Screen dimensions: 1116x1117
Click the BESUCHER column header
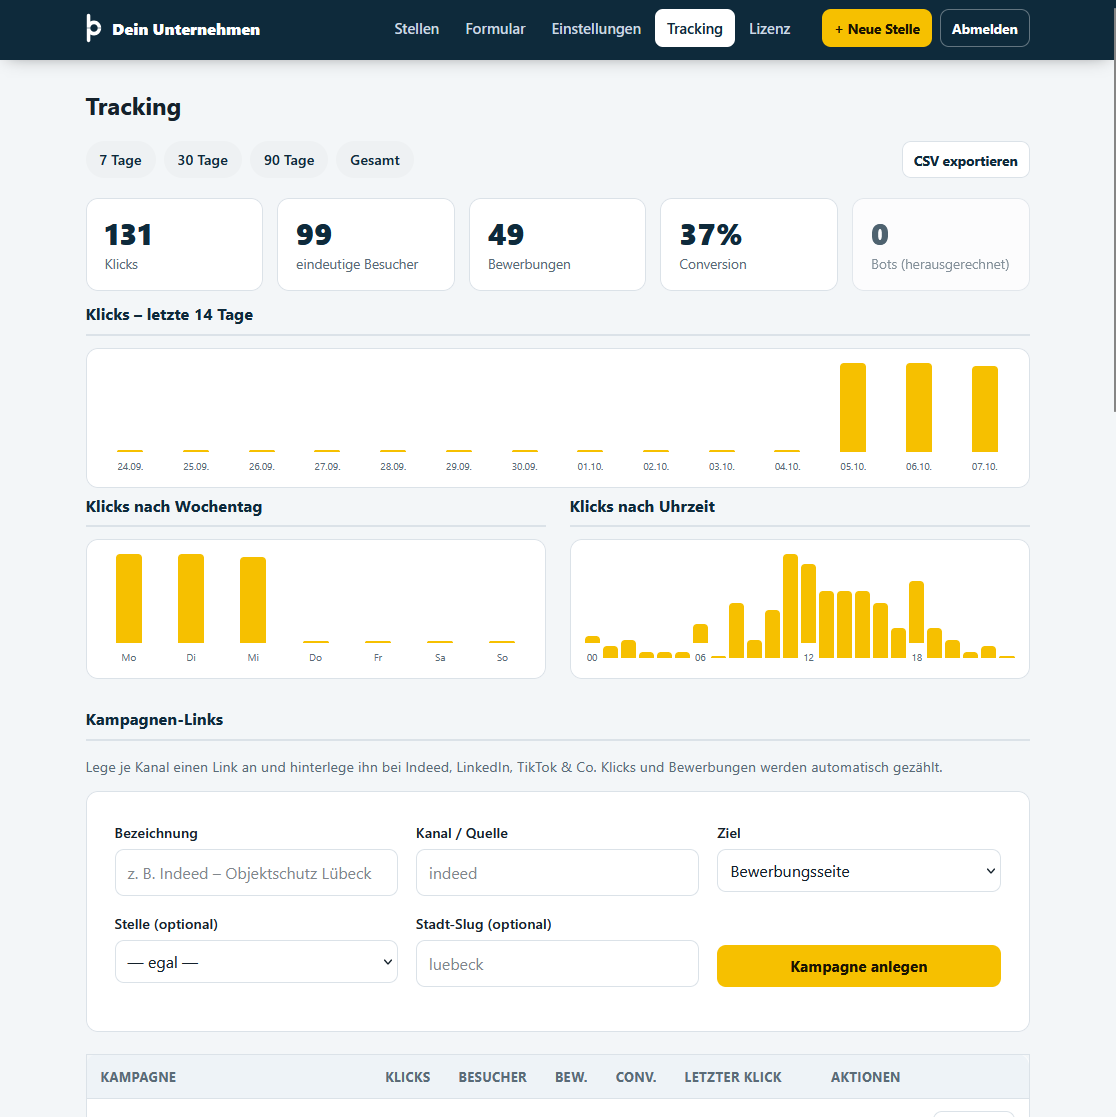coord(492,1077)
